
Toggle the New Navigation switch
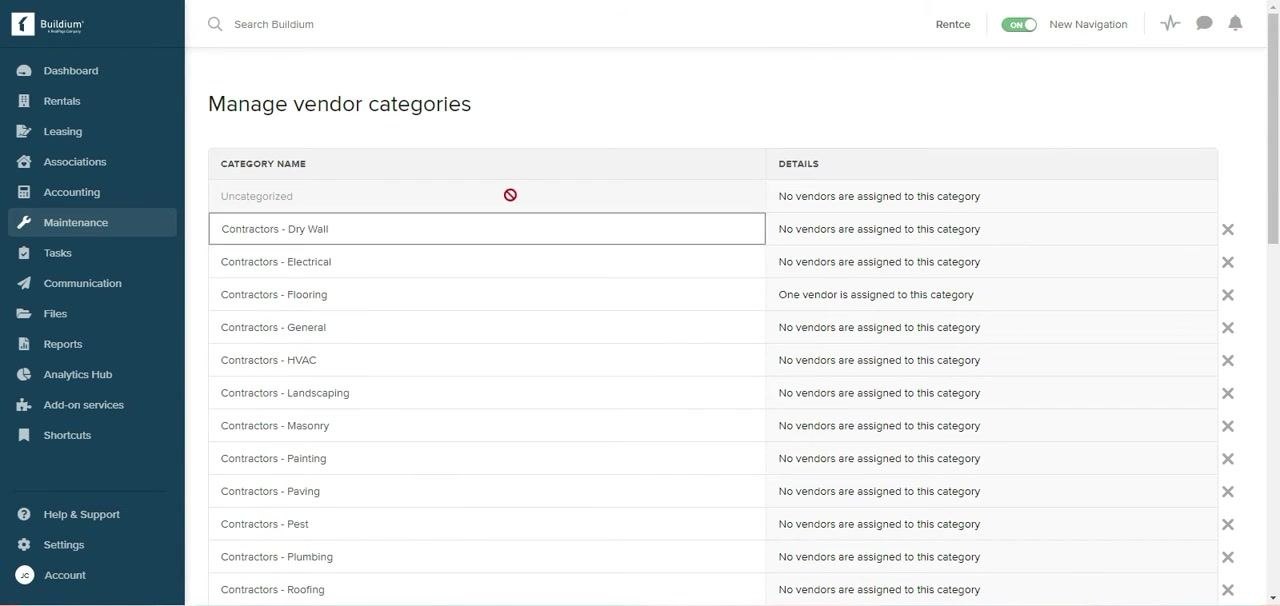1019,24
